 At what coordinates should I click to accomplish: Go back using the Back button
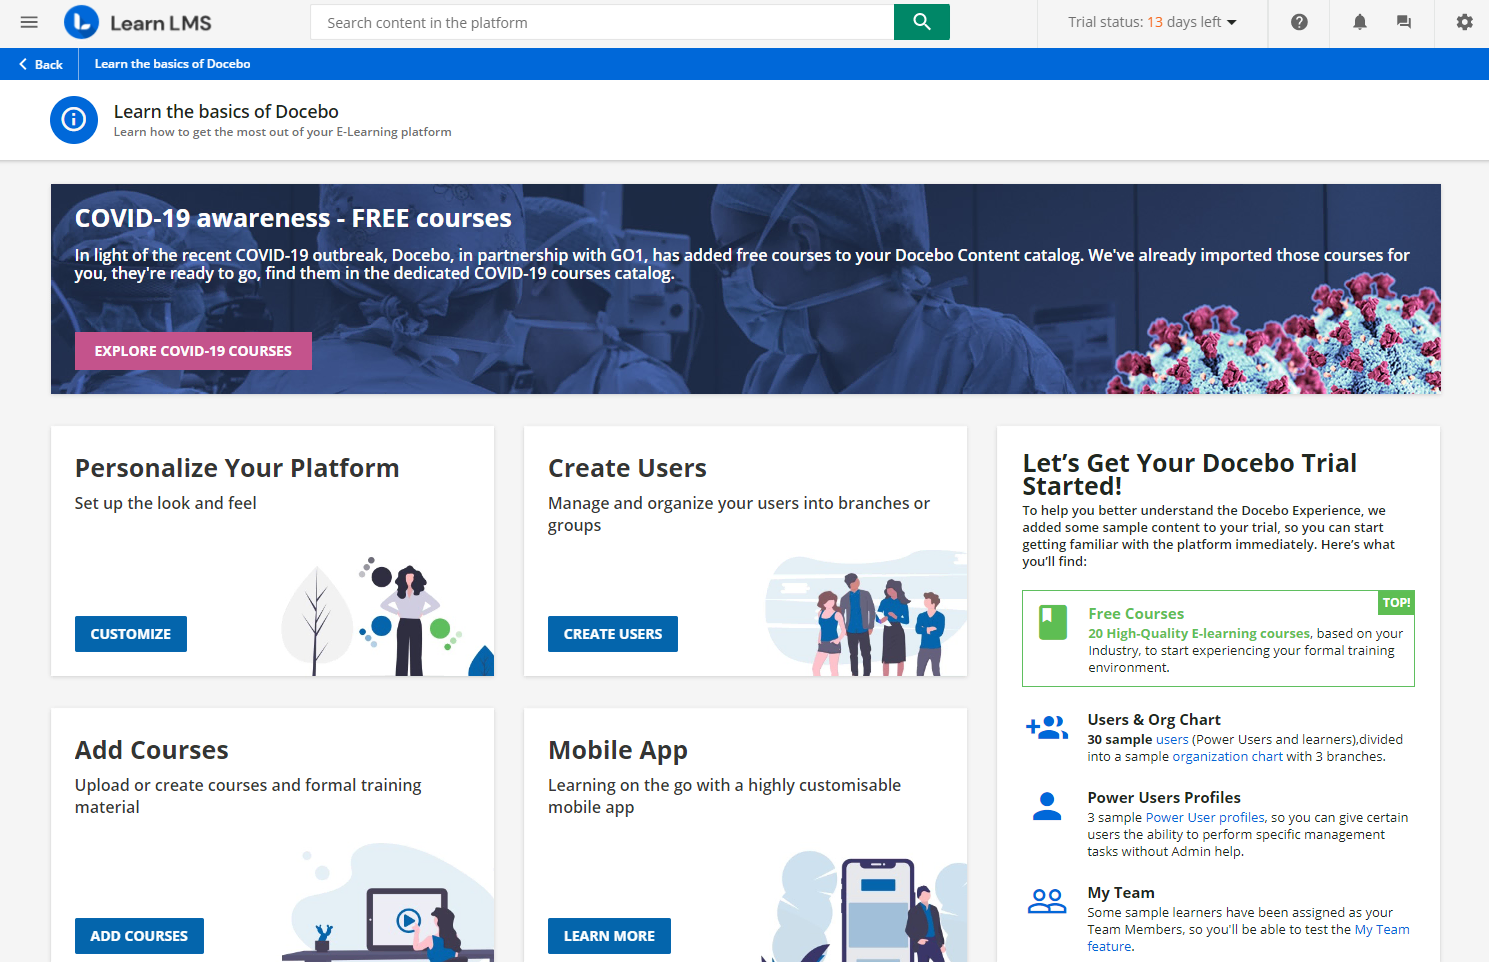tap(40, 64)
